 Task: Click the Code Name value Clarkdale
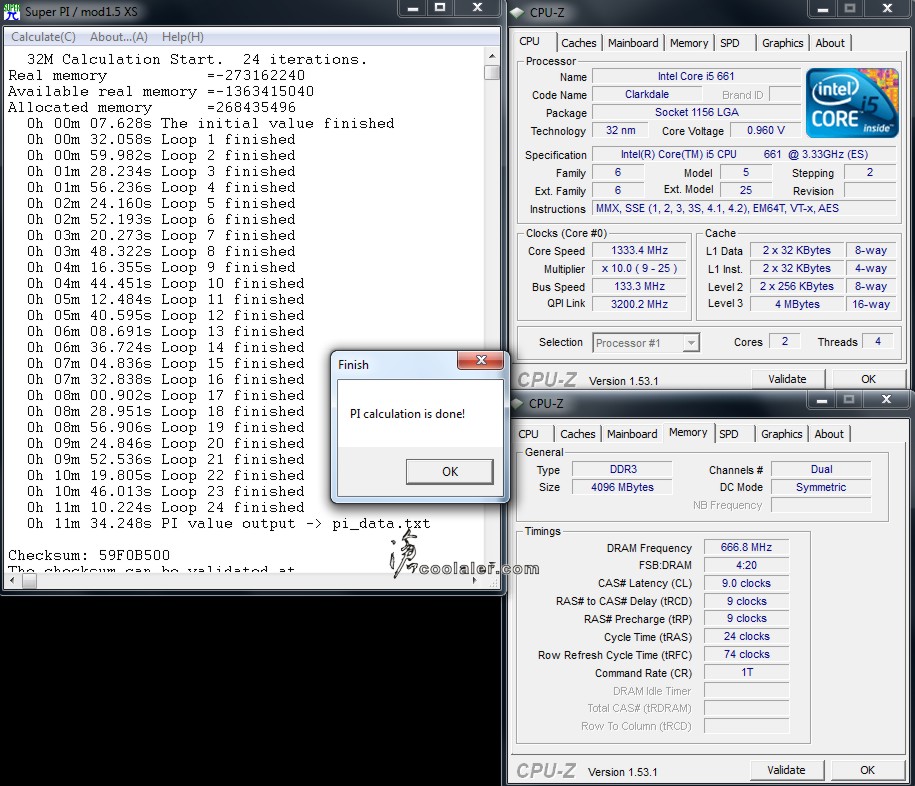tap(647, 95)
